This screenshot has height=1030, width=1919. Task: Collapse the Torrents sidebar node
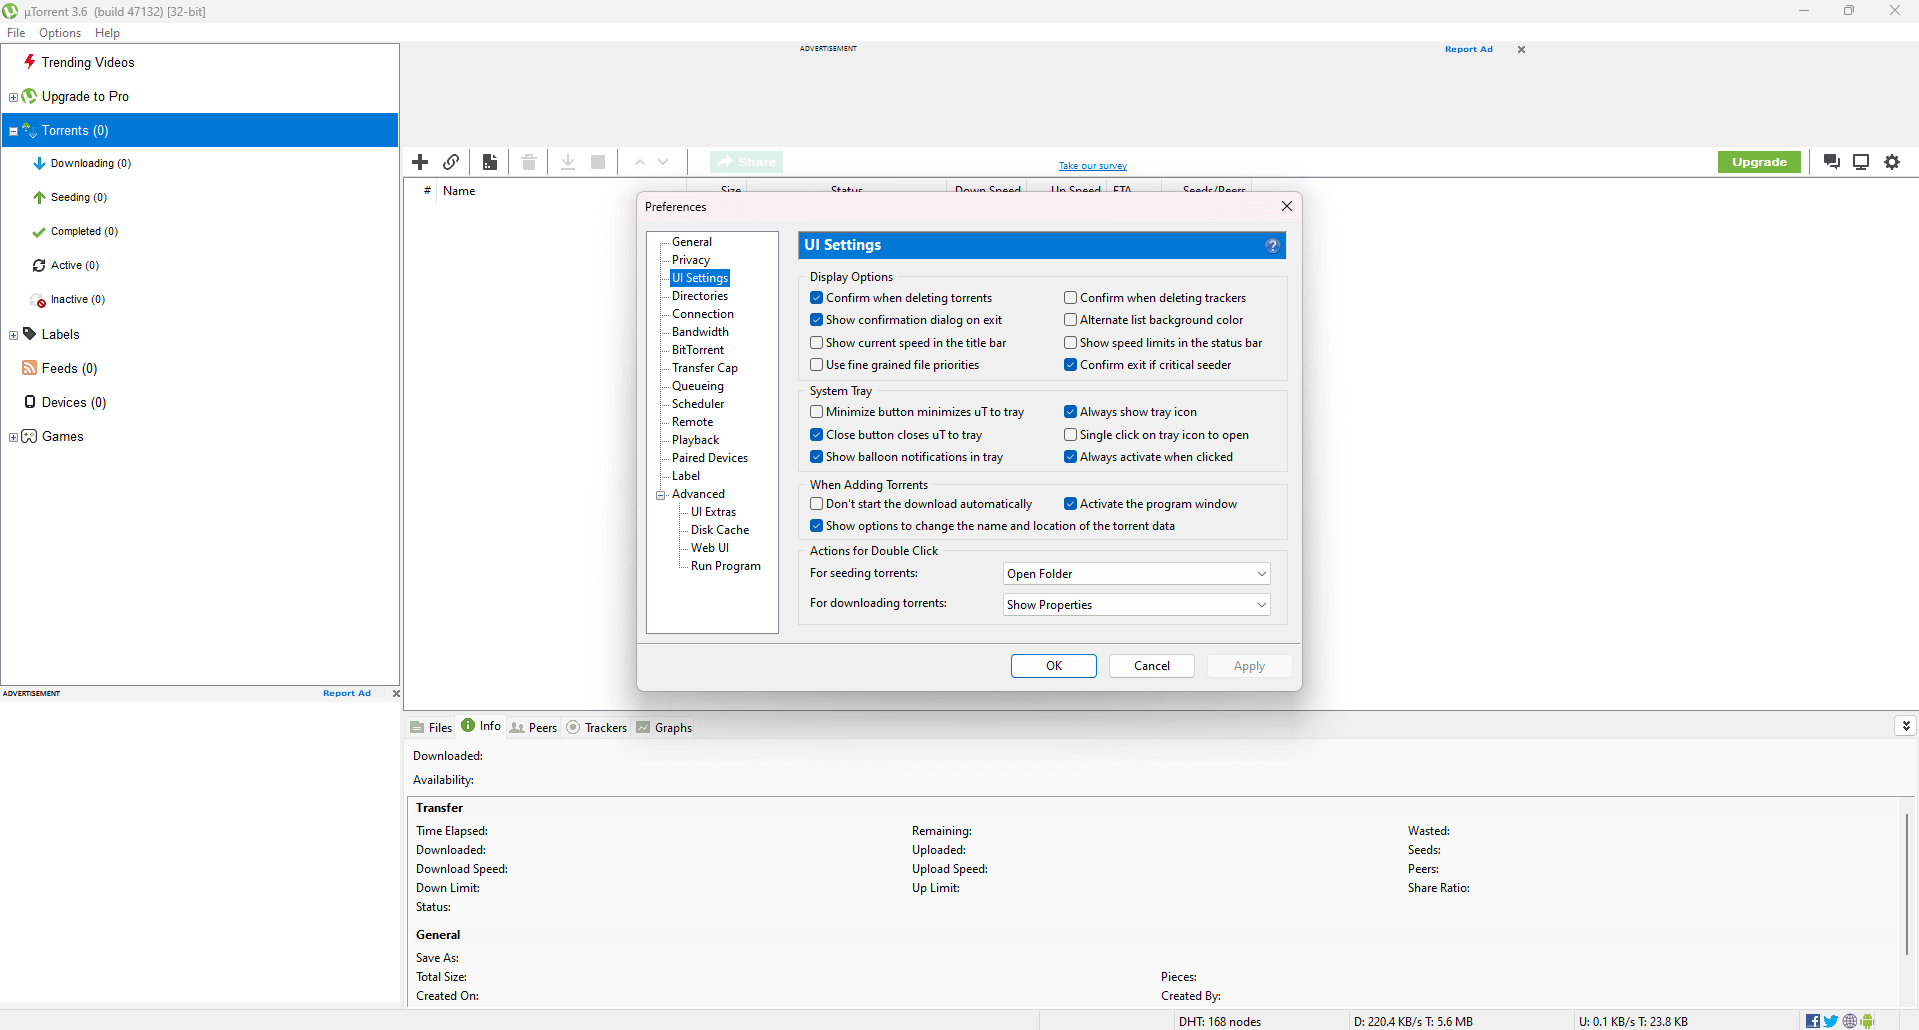click(13, 131)
